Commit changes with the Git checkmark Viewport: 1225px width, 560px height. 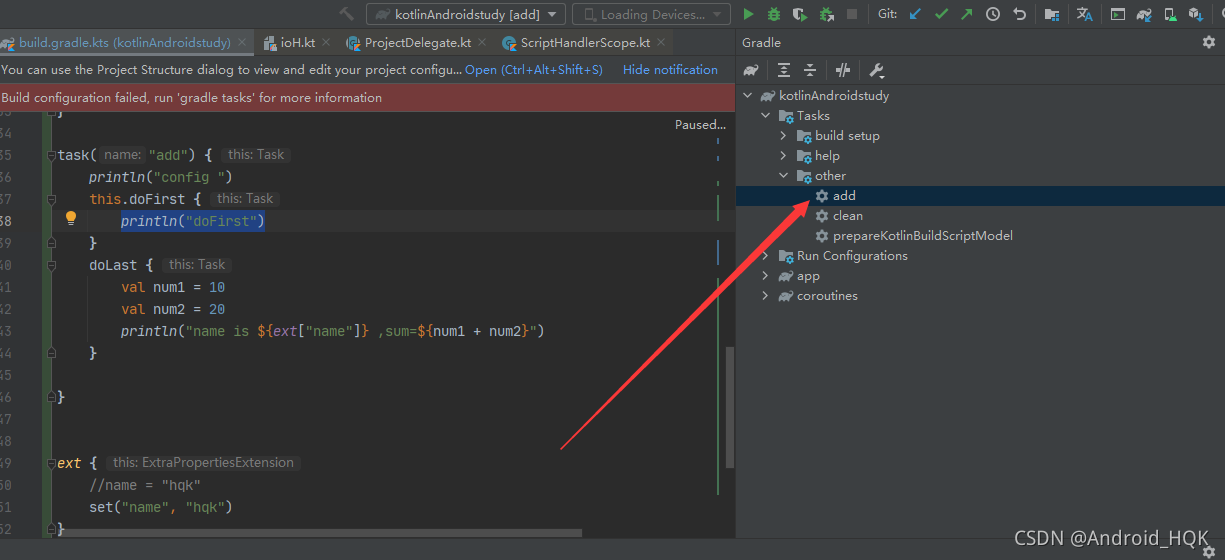941,14
